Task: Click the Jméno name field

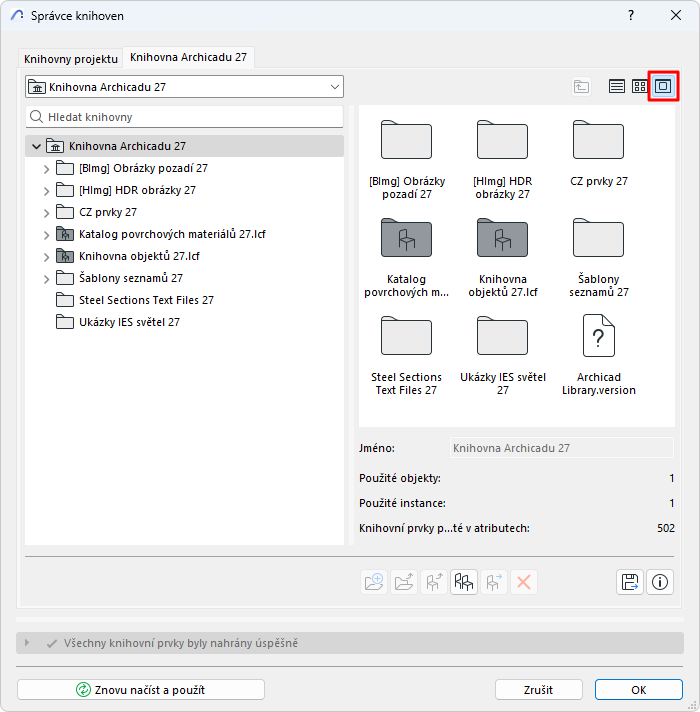Action: point(562,448)
